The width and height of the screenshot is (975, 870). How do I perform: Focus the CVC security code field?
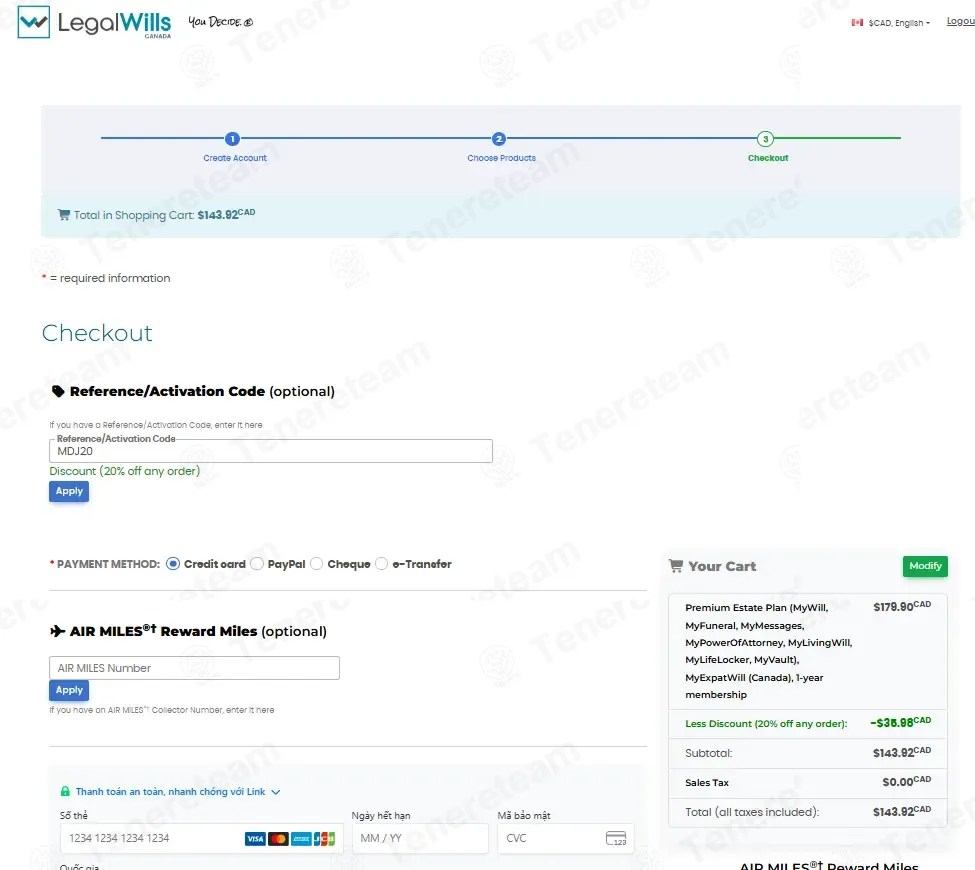pos(566,838)
